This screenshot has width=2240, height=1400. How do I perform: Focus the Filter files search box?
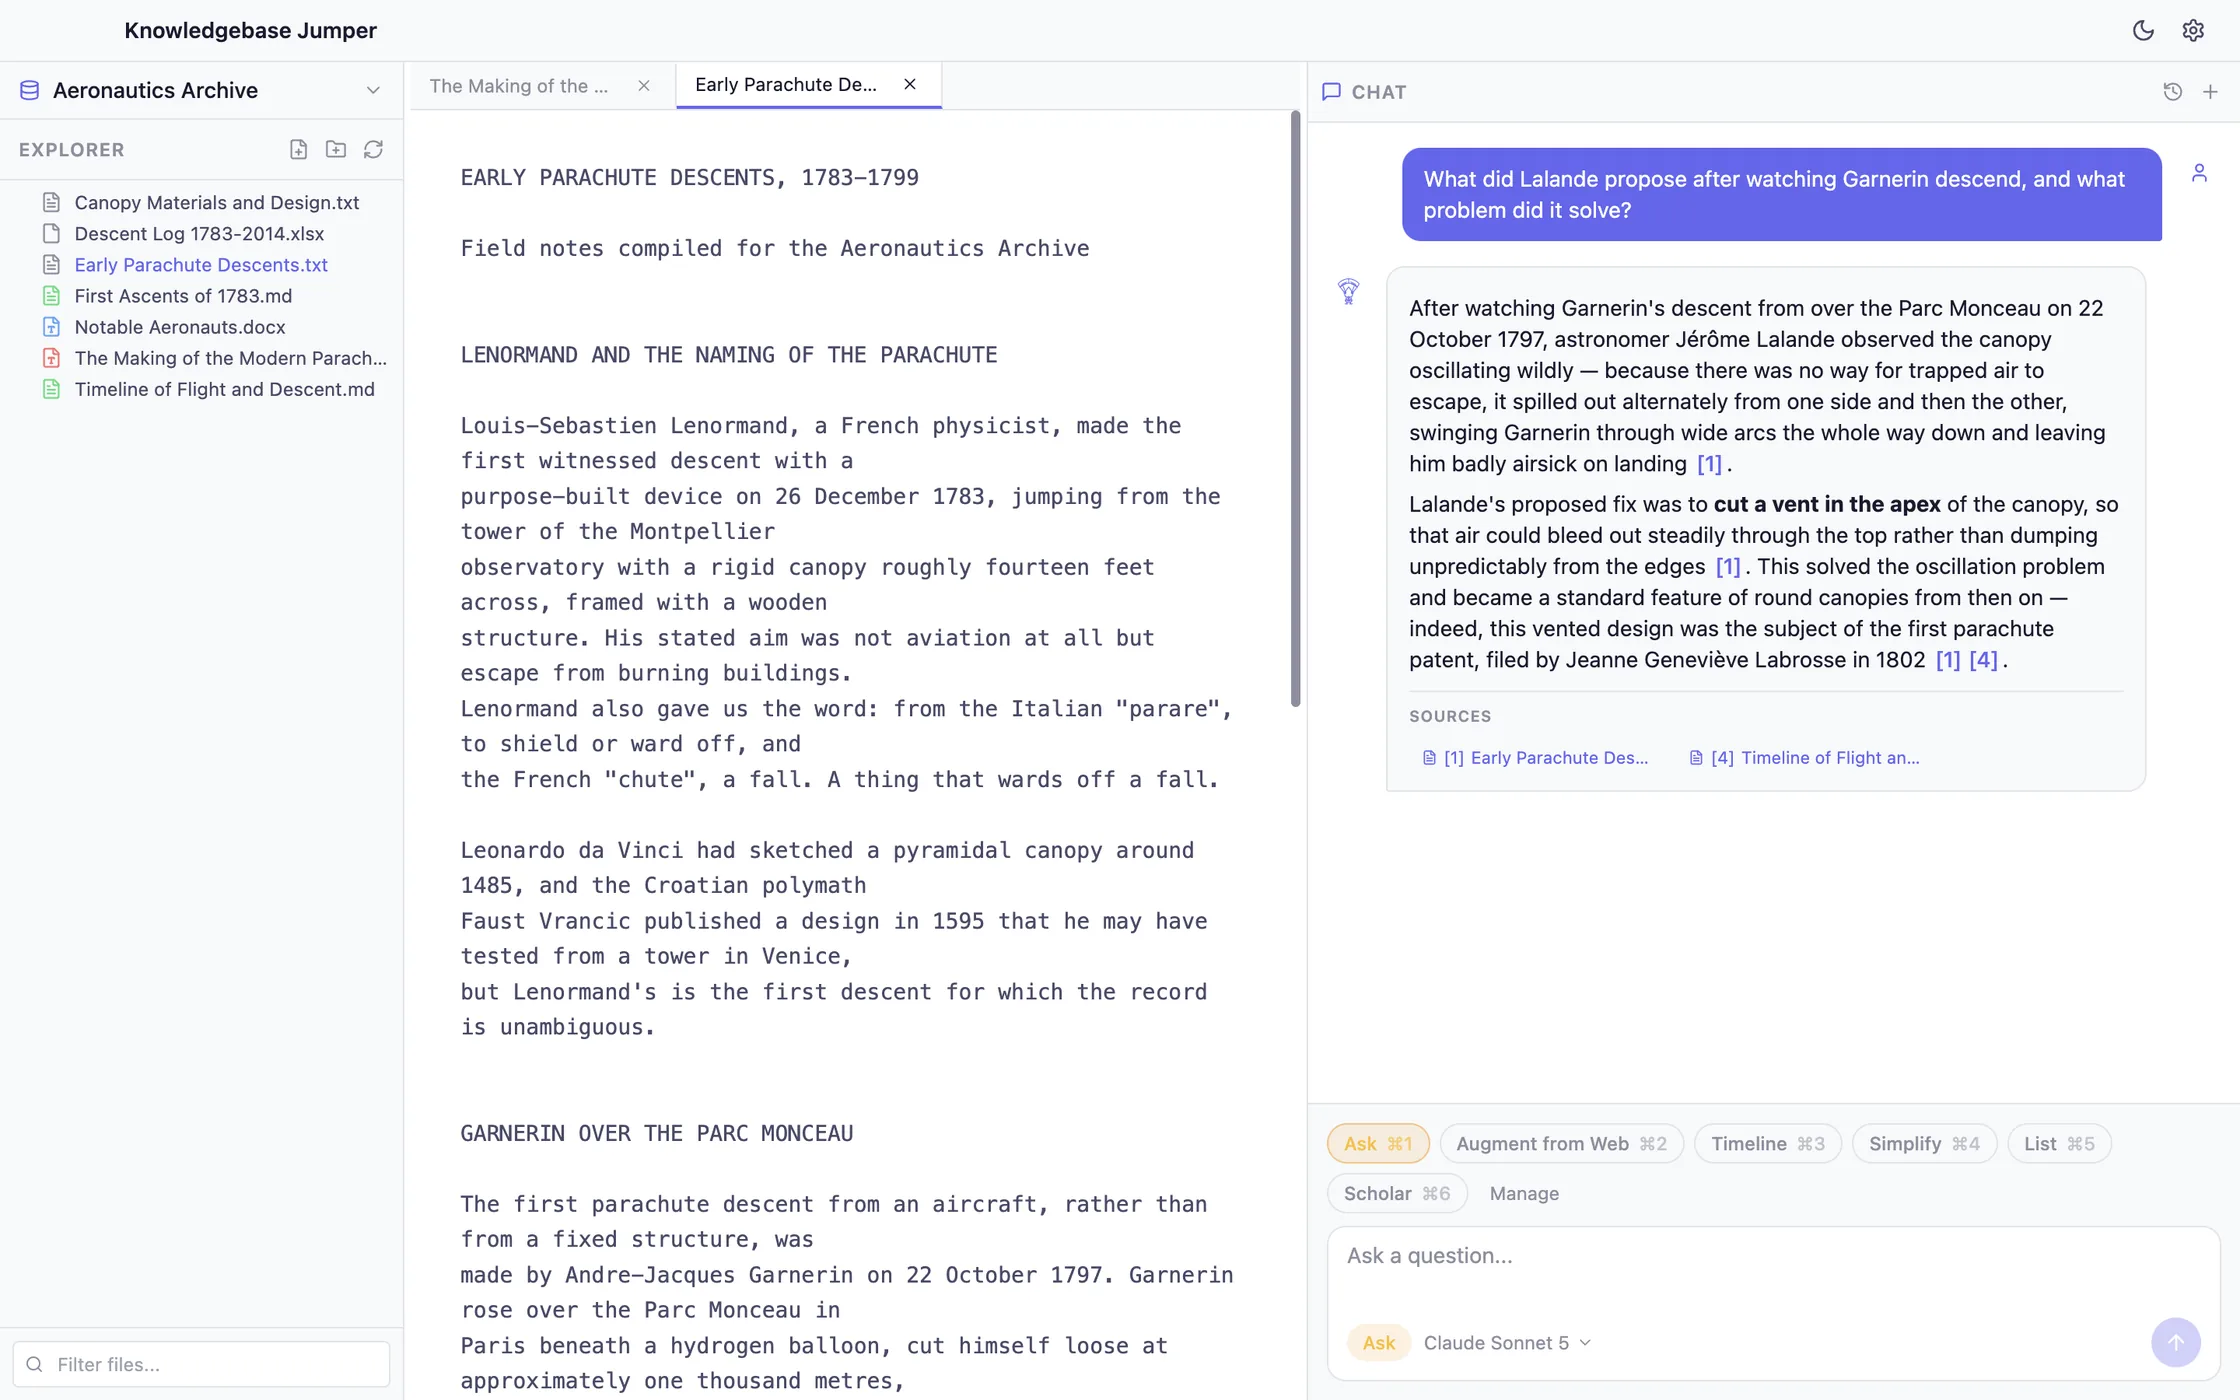coord(201,1364)
